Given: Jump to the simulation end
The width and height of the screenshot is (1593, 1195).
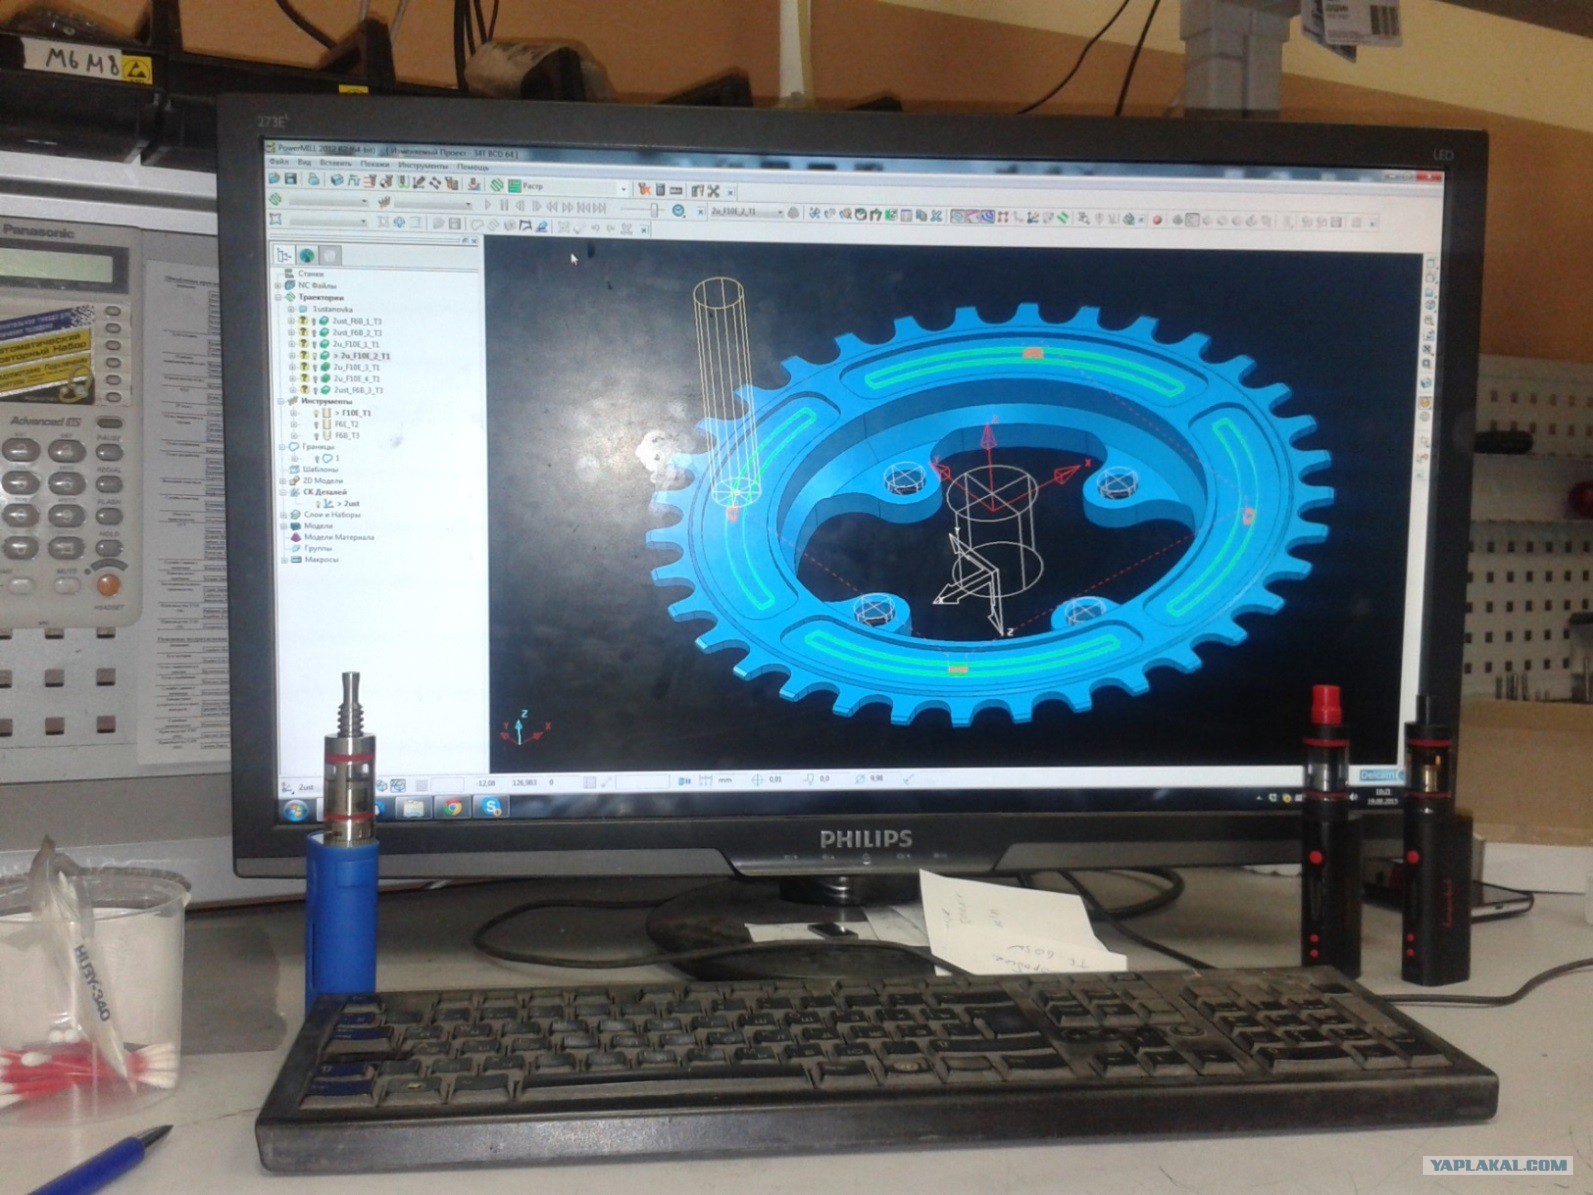Looking at the screenshot, I should click(x=599, y=208).
